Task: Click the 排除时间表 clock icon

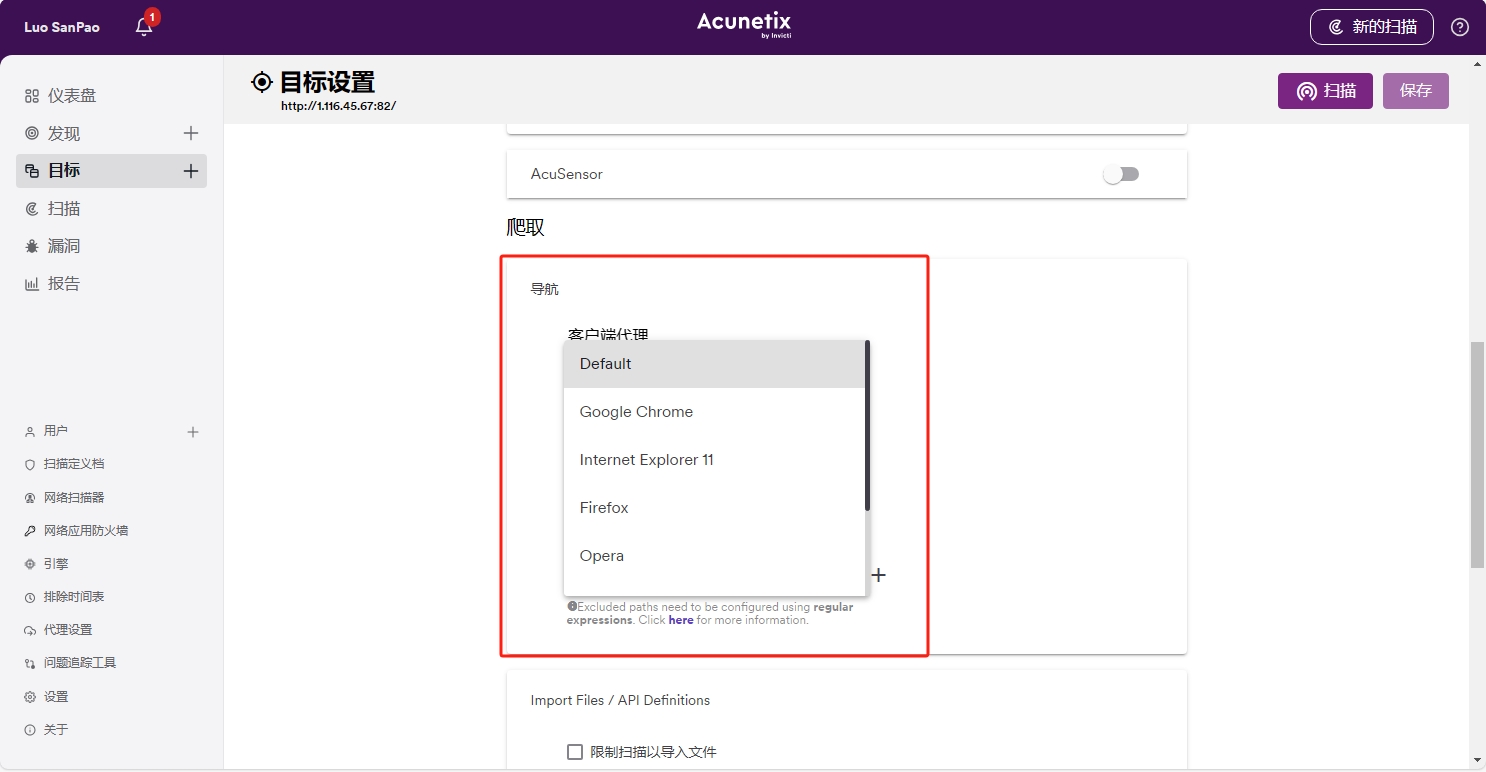Action: tap(30, 597)
